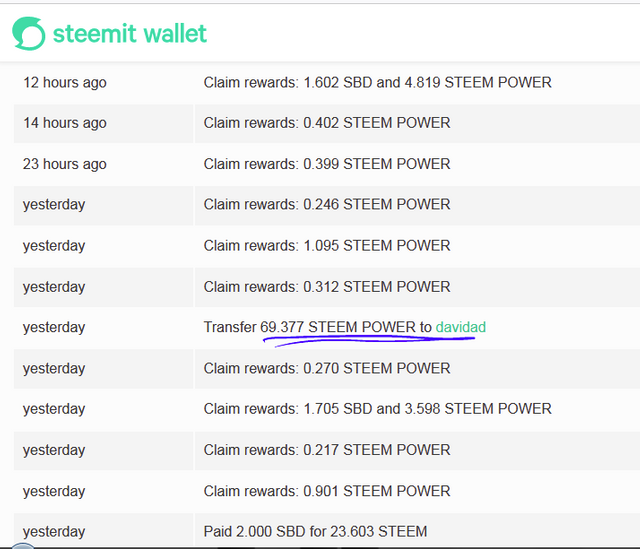Click 'Claim rewards: 0.399 STEEM POWER' entry

[x=327, y=164]
